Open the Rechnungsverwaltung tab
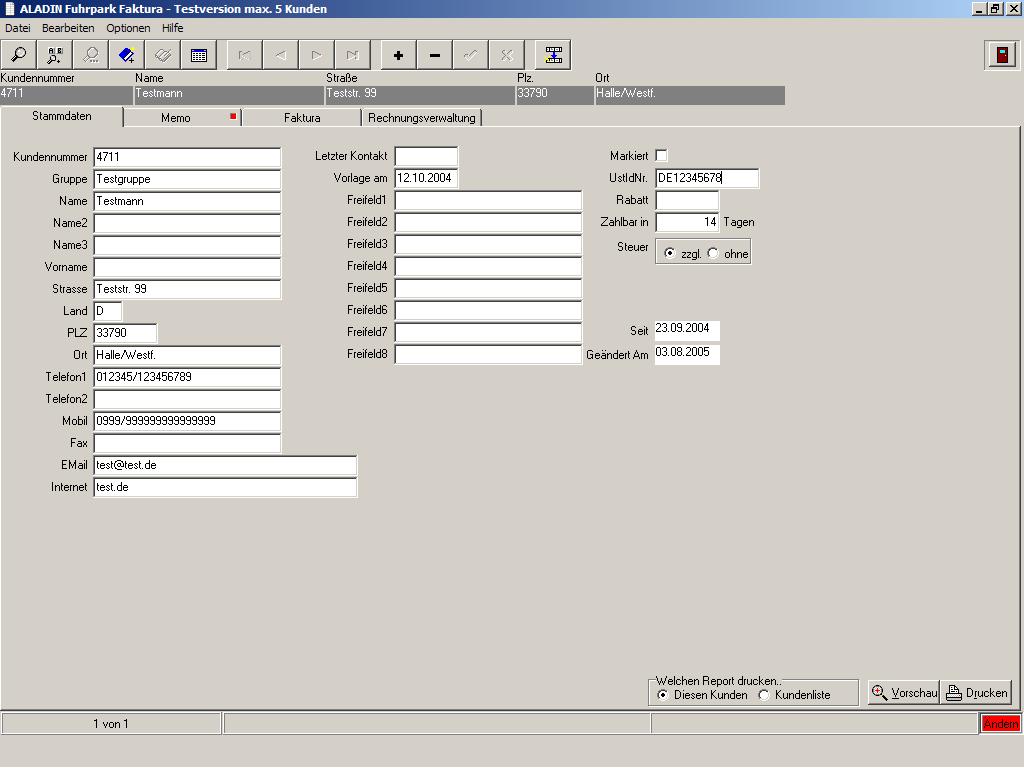Image resolution: width=1024 pixels, height=768 pixels. [421, 118]
